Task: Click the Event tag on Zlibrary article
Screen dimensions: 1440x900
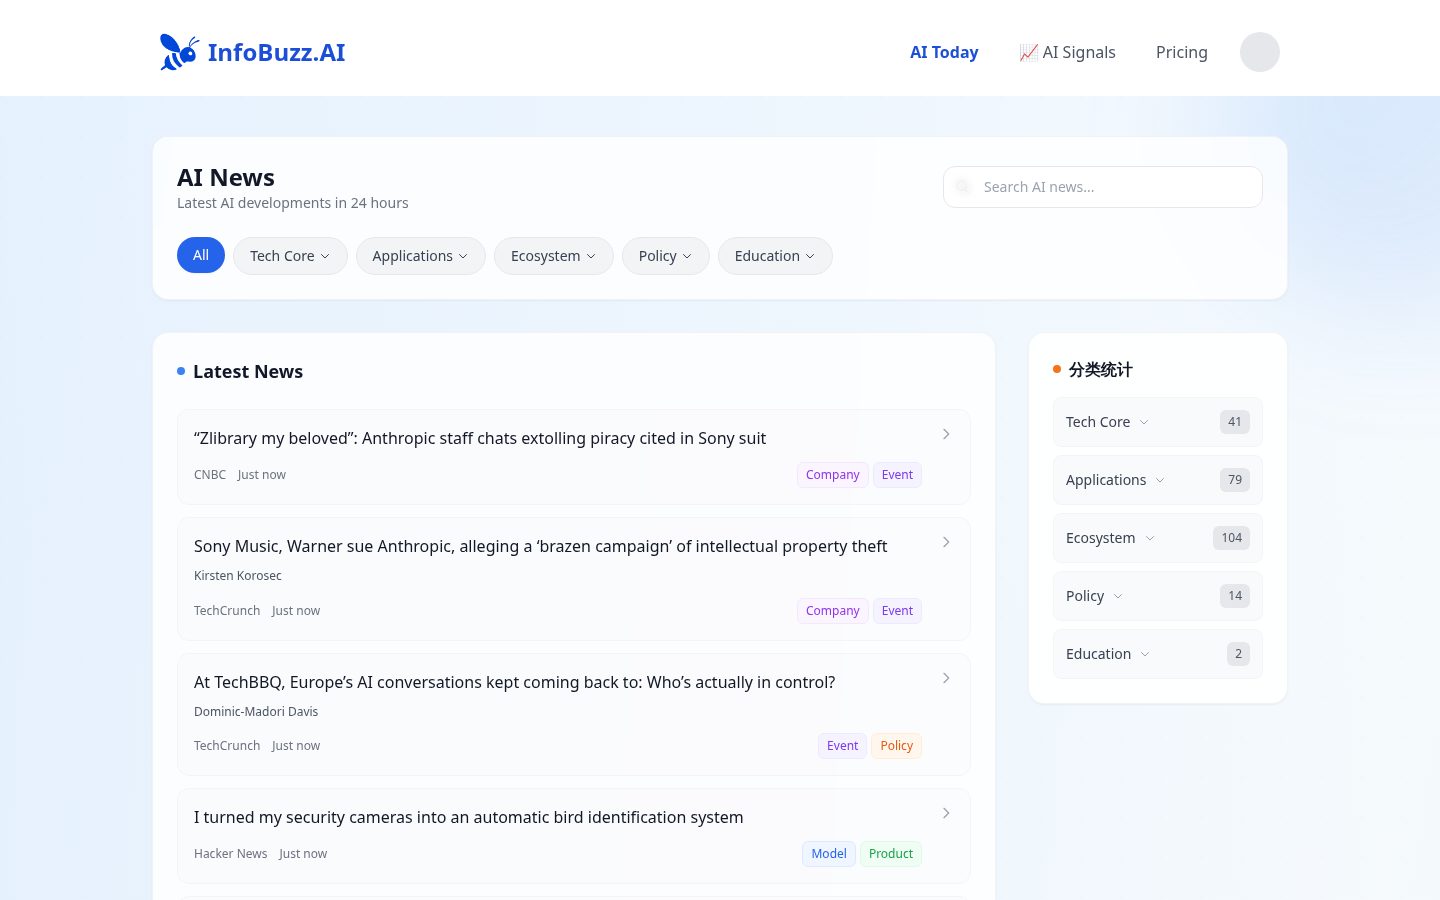Action: tap(897, 475)
